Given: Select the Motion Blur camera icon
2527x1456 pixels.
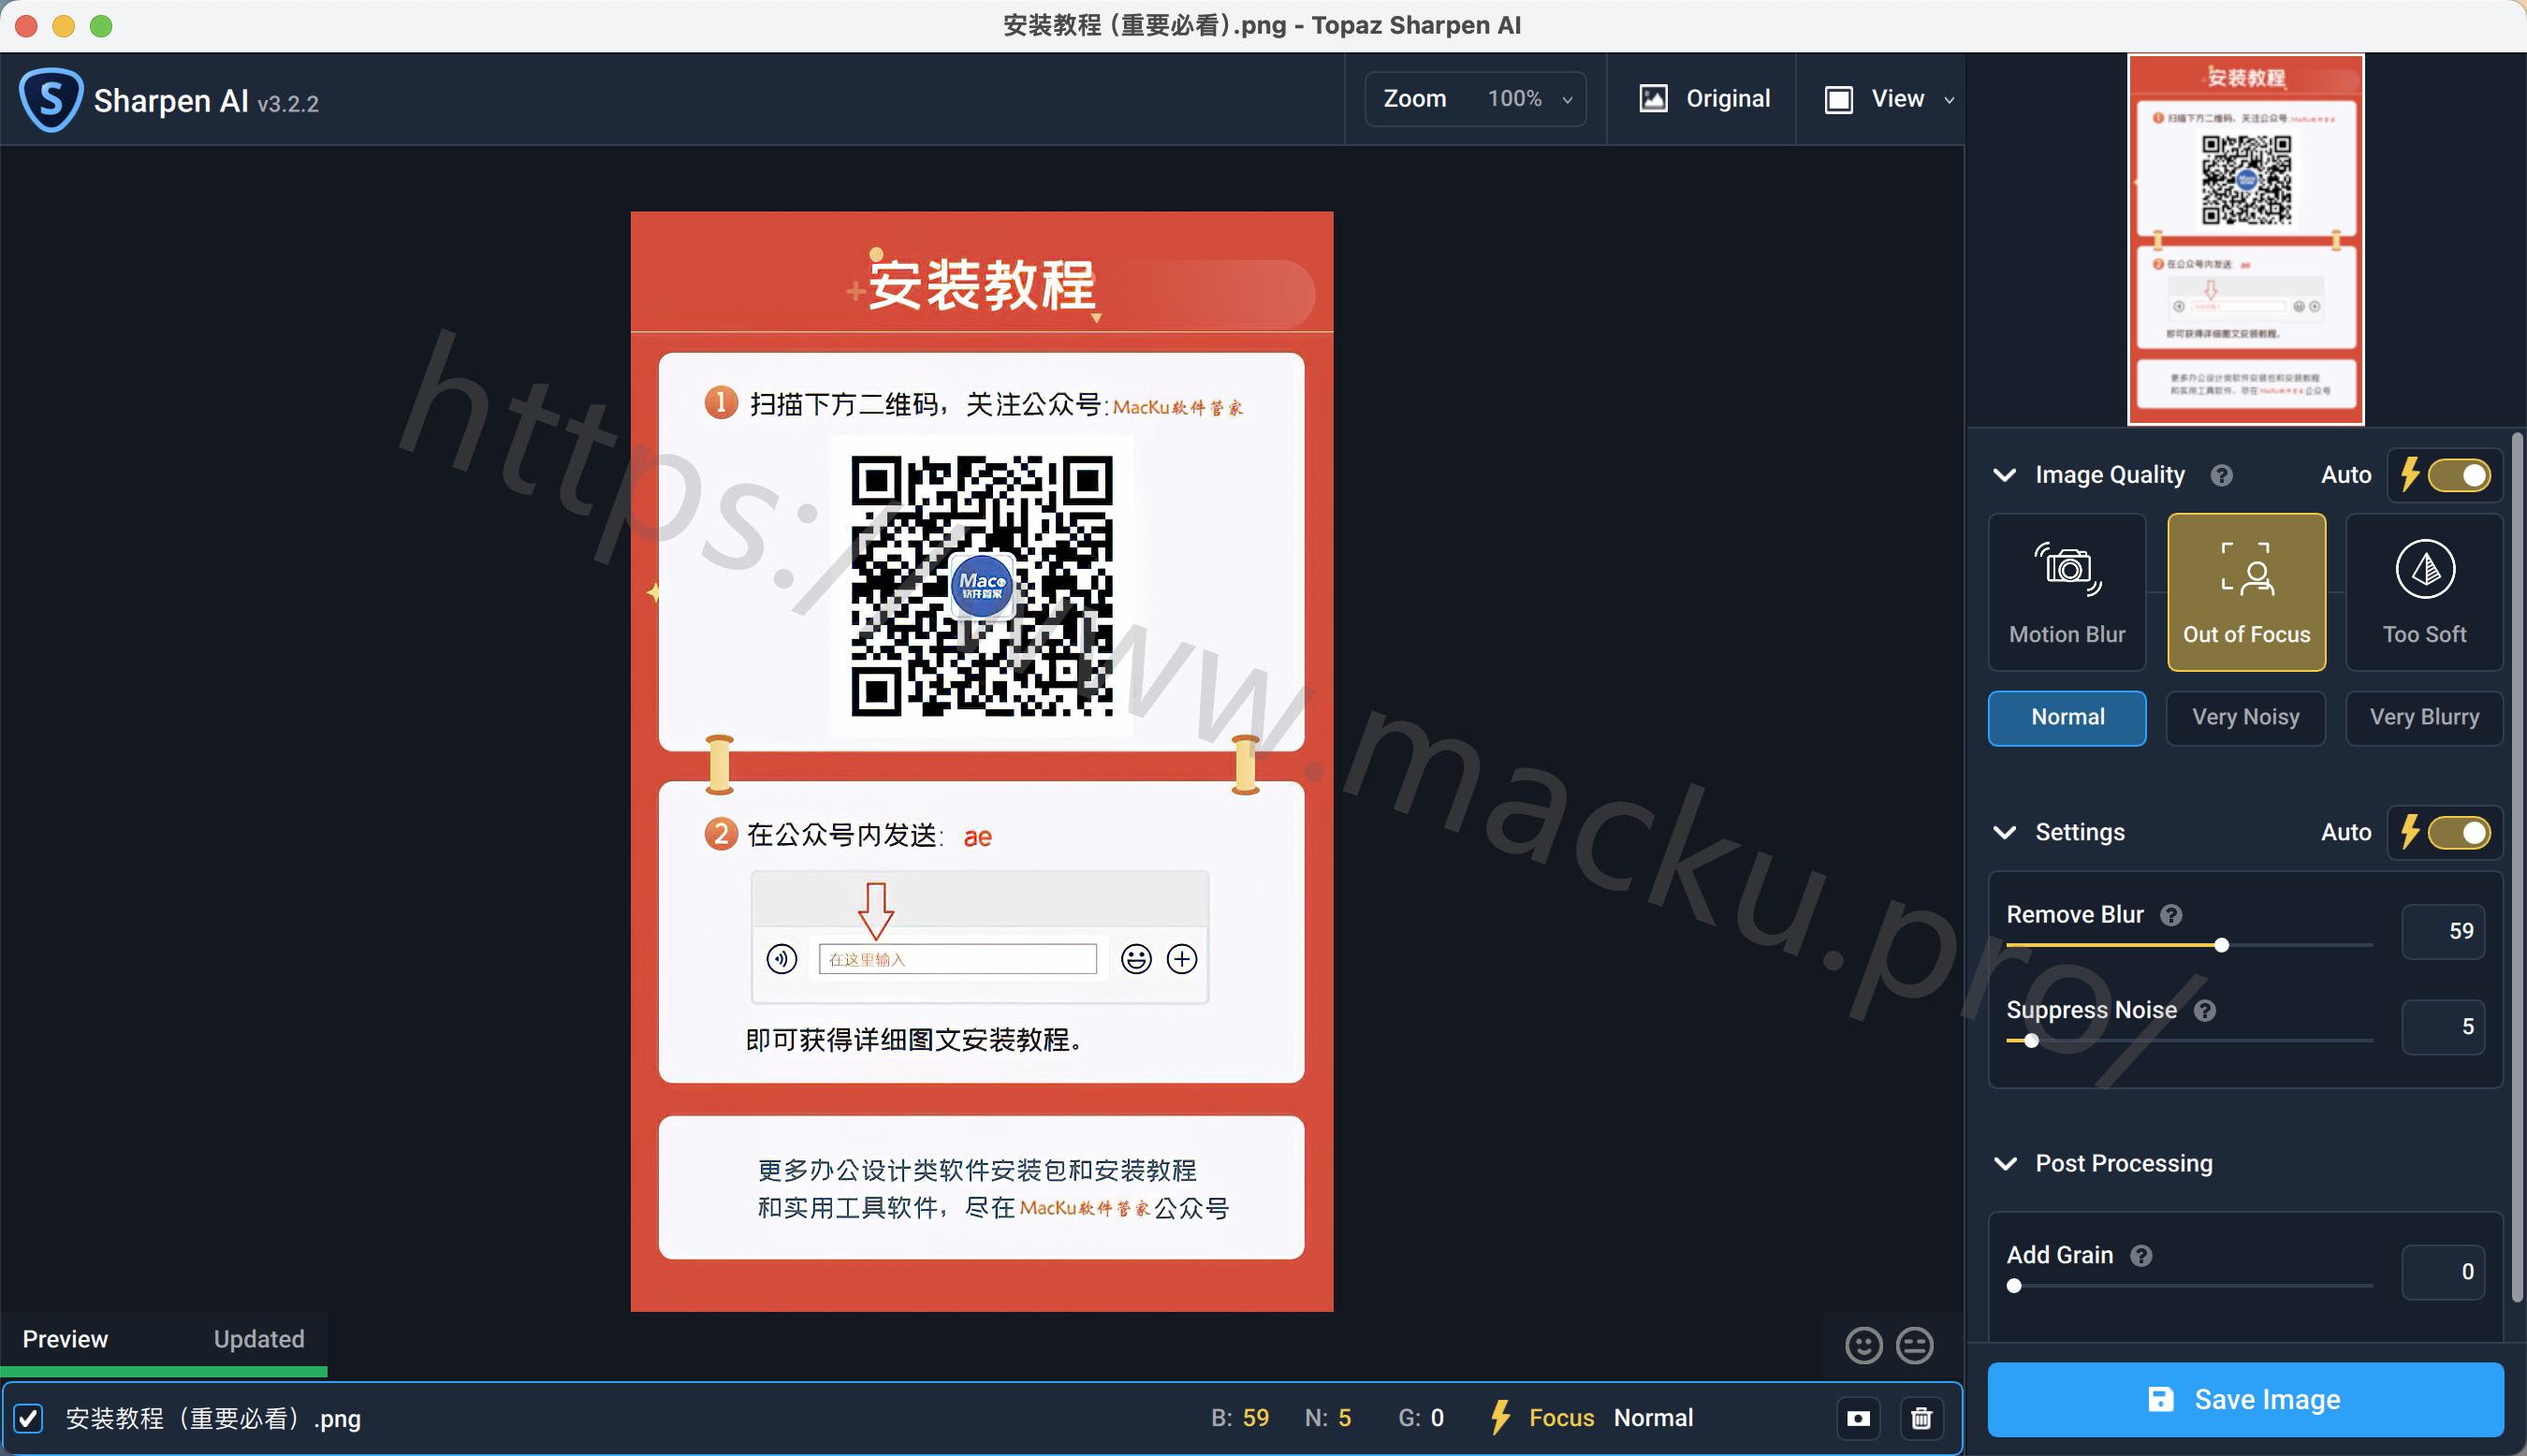Looking at the screenshot, I should [2067, 570].
